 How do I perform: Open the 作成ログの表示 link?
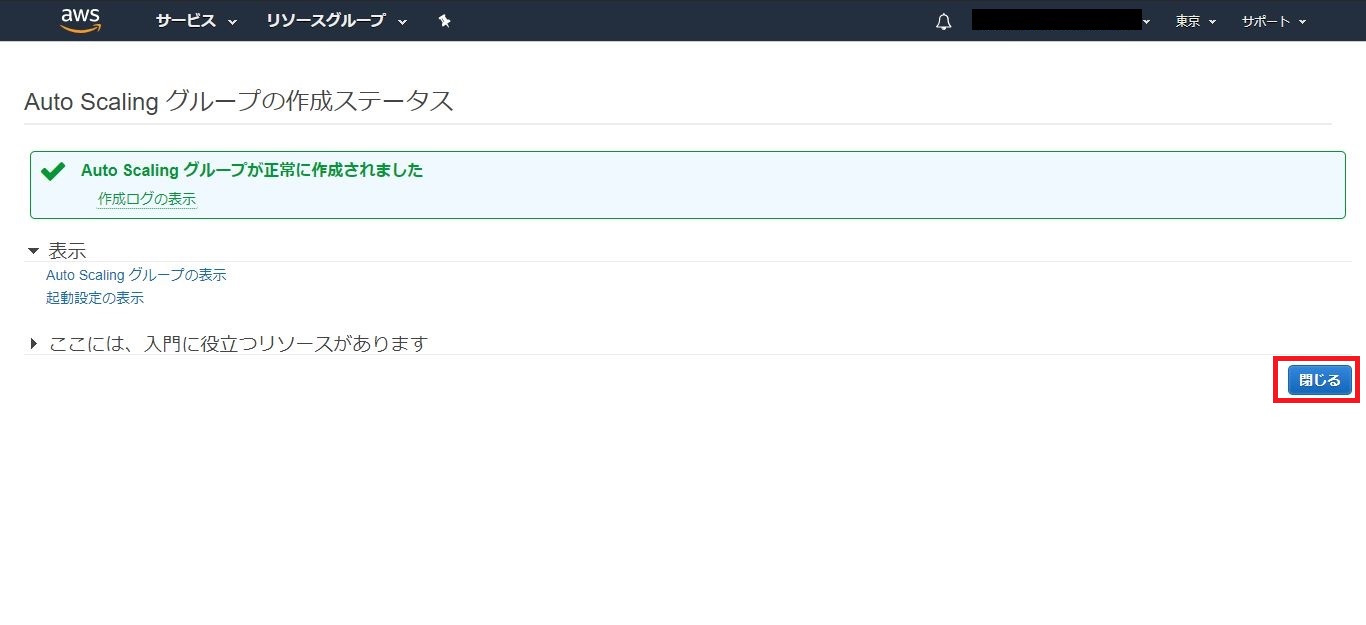click(147, 199)
